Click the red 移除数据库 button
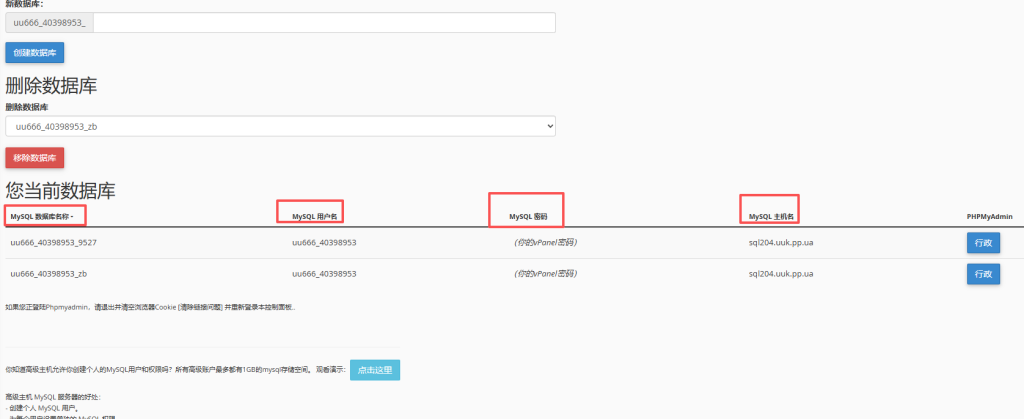The height and width of the screenshot is (419, 1024). pyautogui.click(x=35, y=158)
